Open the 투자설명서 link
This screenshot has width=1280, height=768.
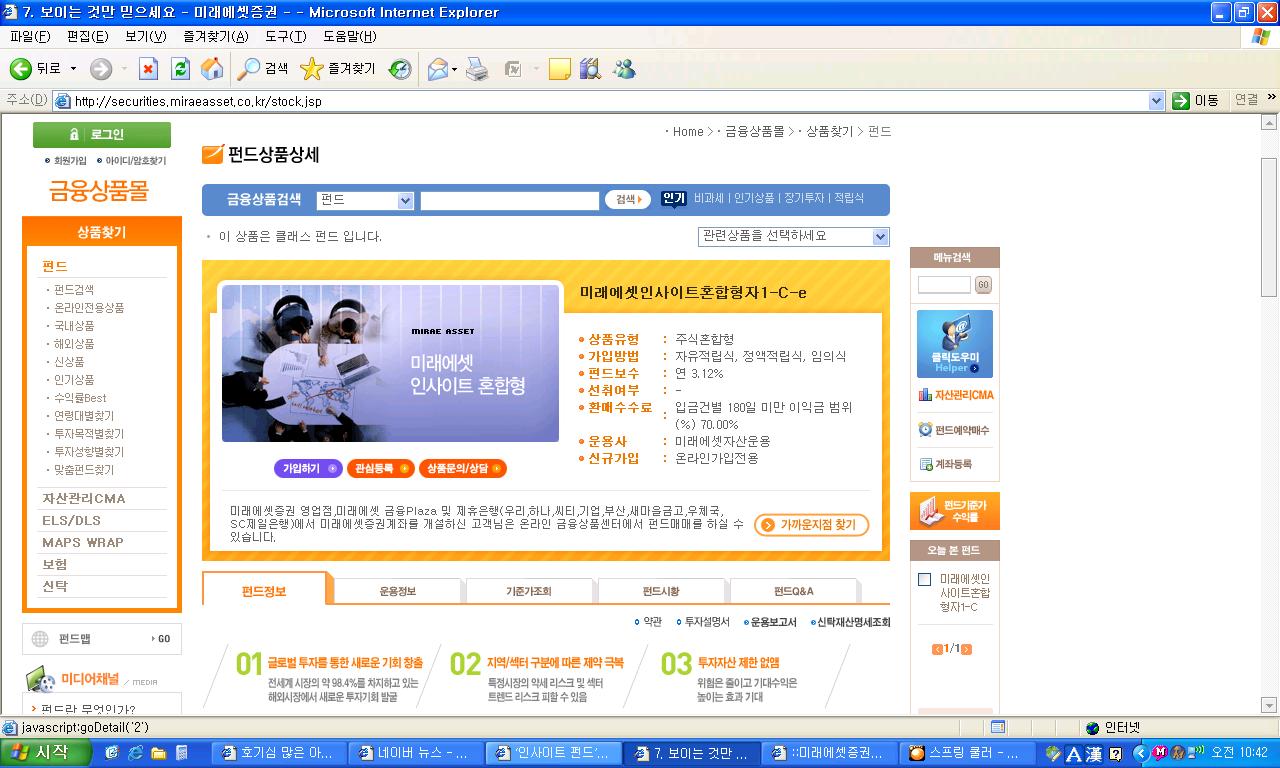point(706,622)
